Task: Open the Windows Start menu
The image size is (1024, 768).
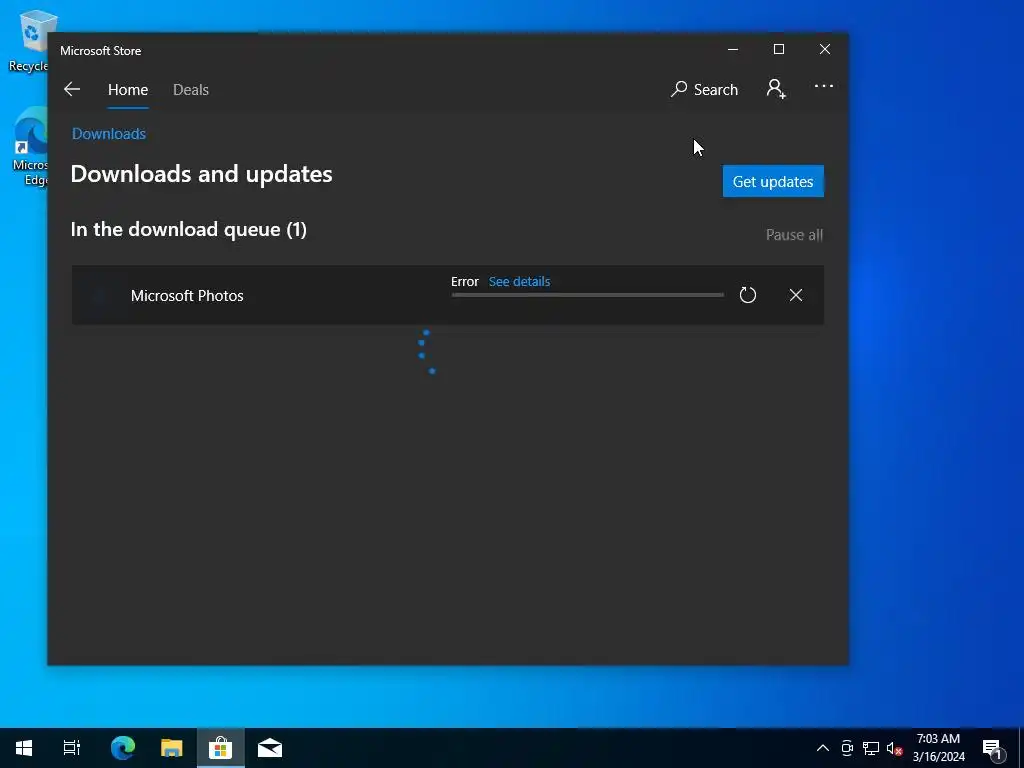Action: pos(24,748)
